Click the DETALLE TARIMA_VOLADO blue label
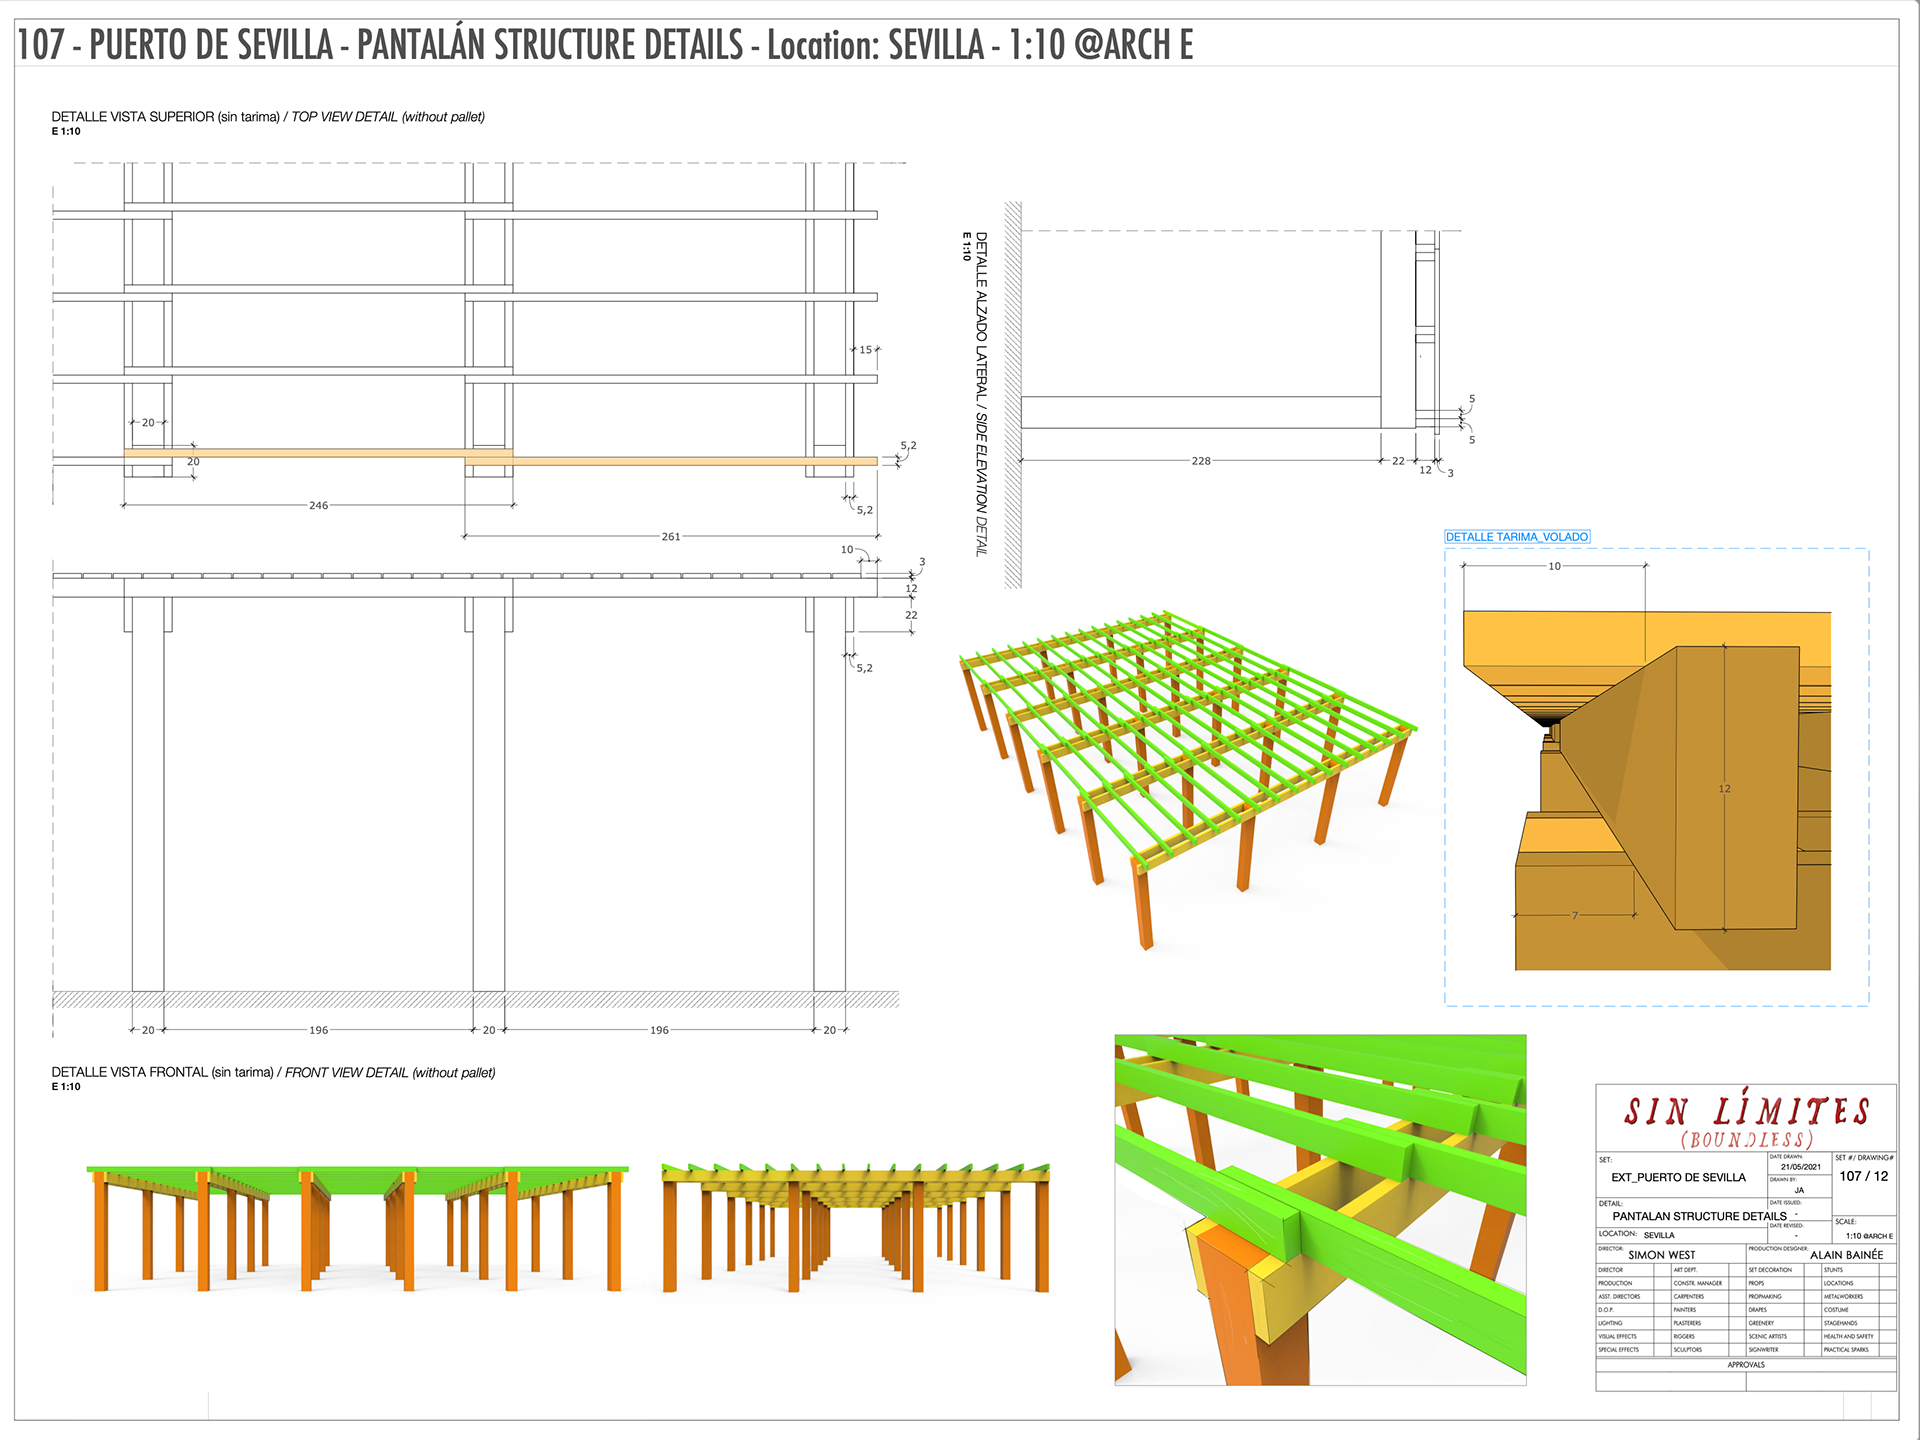 [x=1516, y=537]
